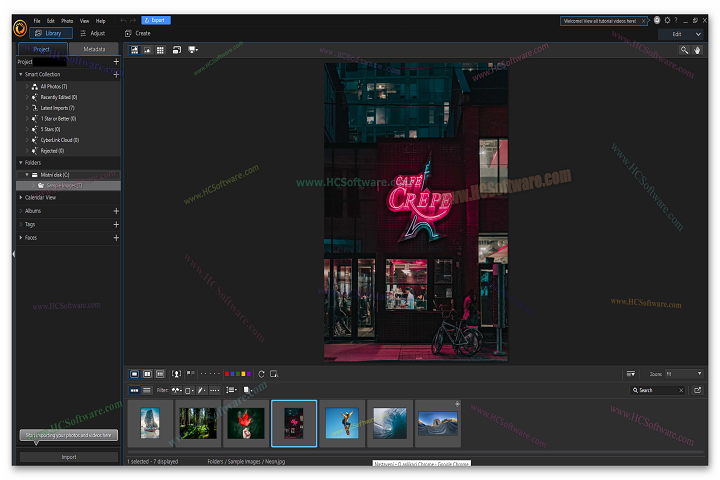
Task: Select the zoom magnifier tool
Action: 684,50
